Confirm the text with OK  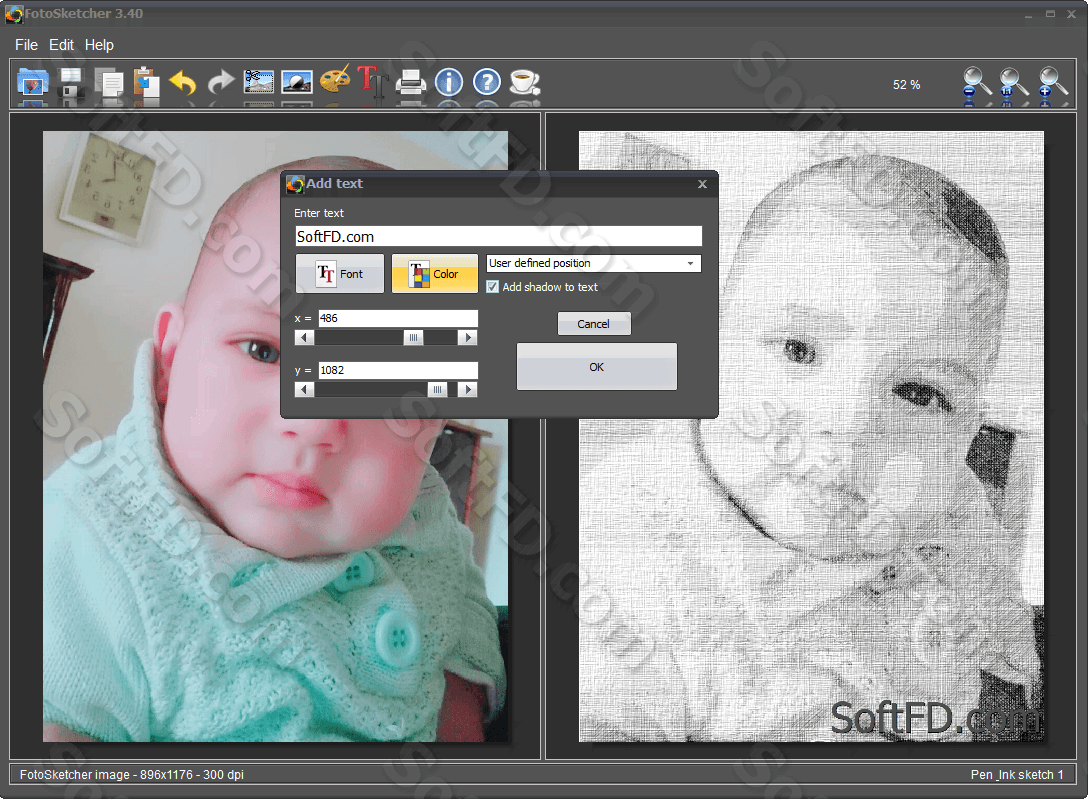point(597,367)
